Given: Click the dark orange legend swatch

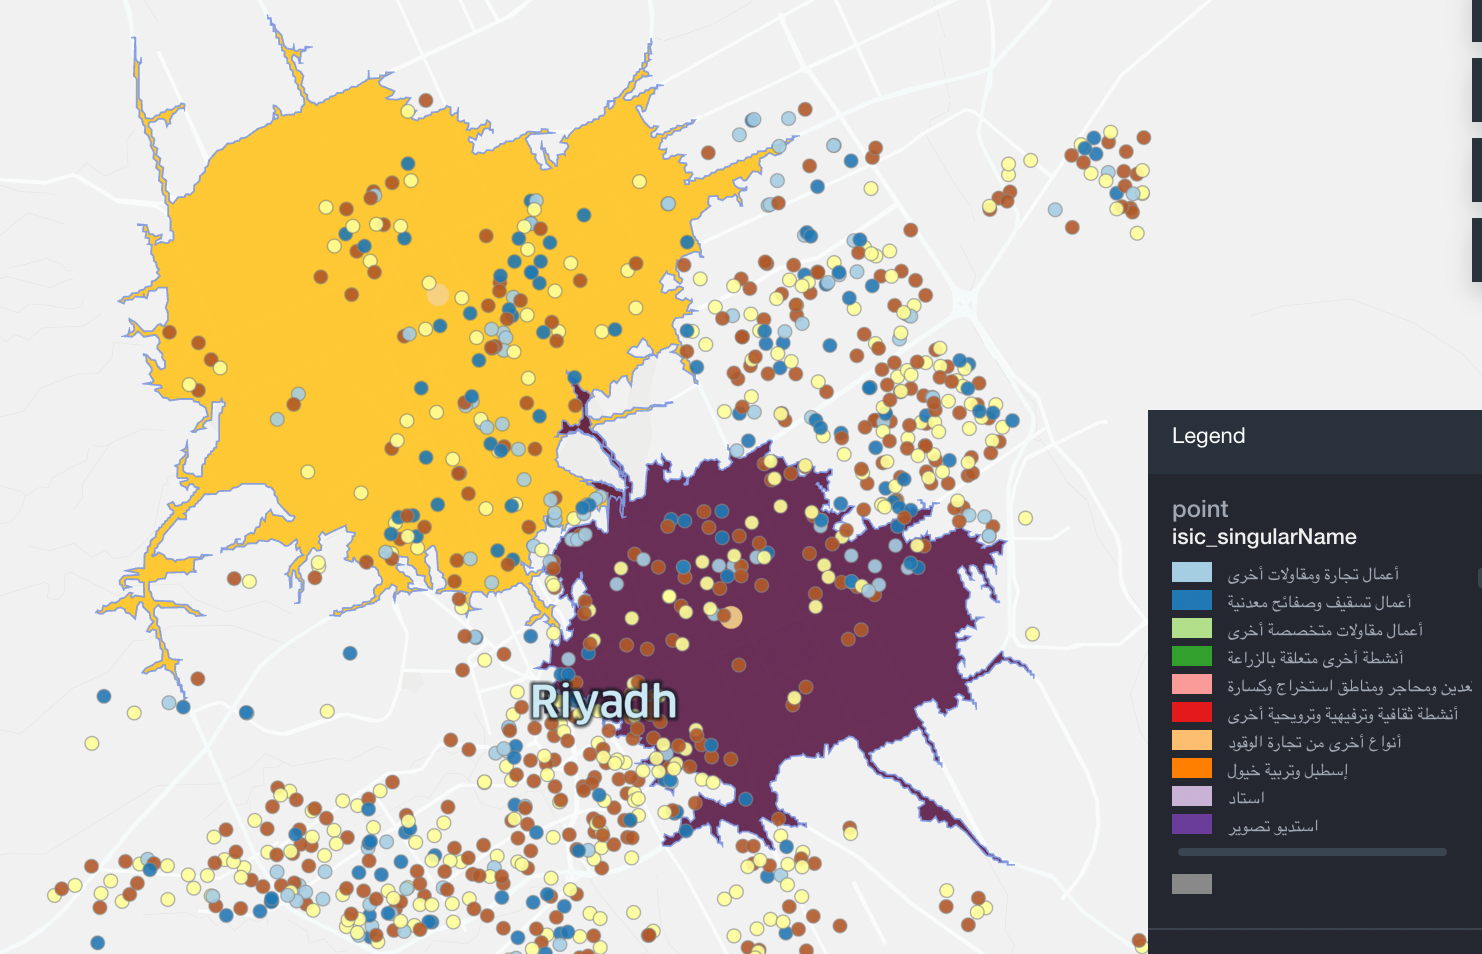Looking at the screenshot, I should 1192,769.
